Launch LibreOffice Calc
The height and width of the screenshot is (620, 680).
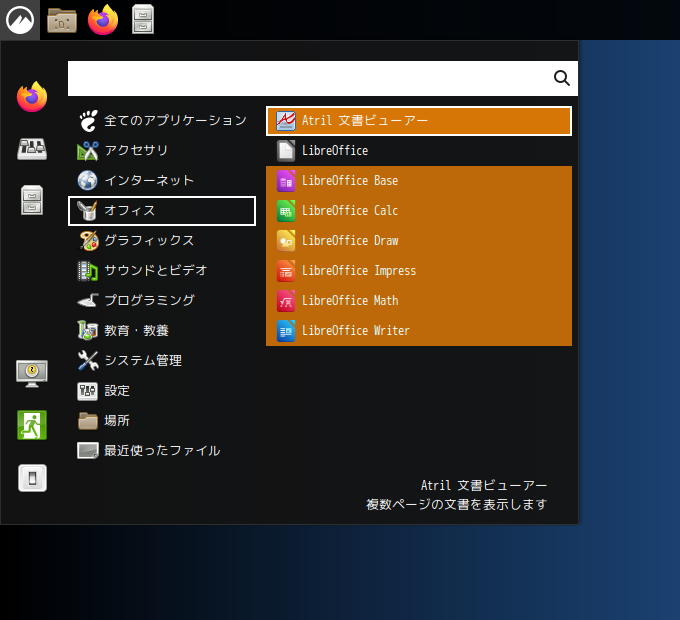419,211
